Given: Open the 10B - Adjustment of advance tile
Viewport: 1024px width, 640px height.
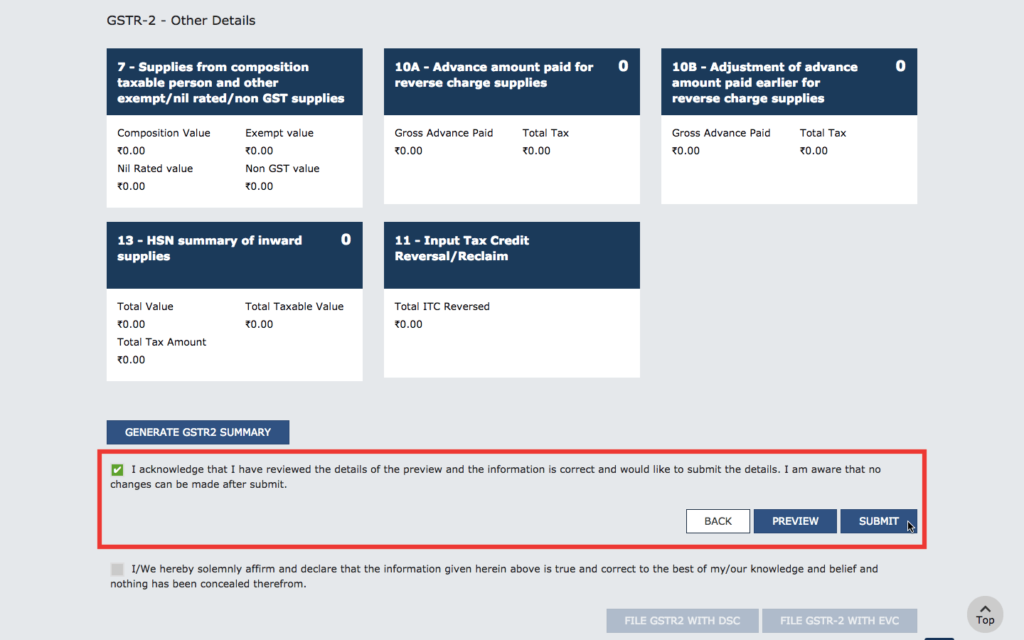Looking at the screenshot, I should pyautogui.click(x=780, y=81).
